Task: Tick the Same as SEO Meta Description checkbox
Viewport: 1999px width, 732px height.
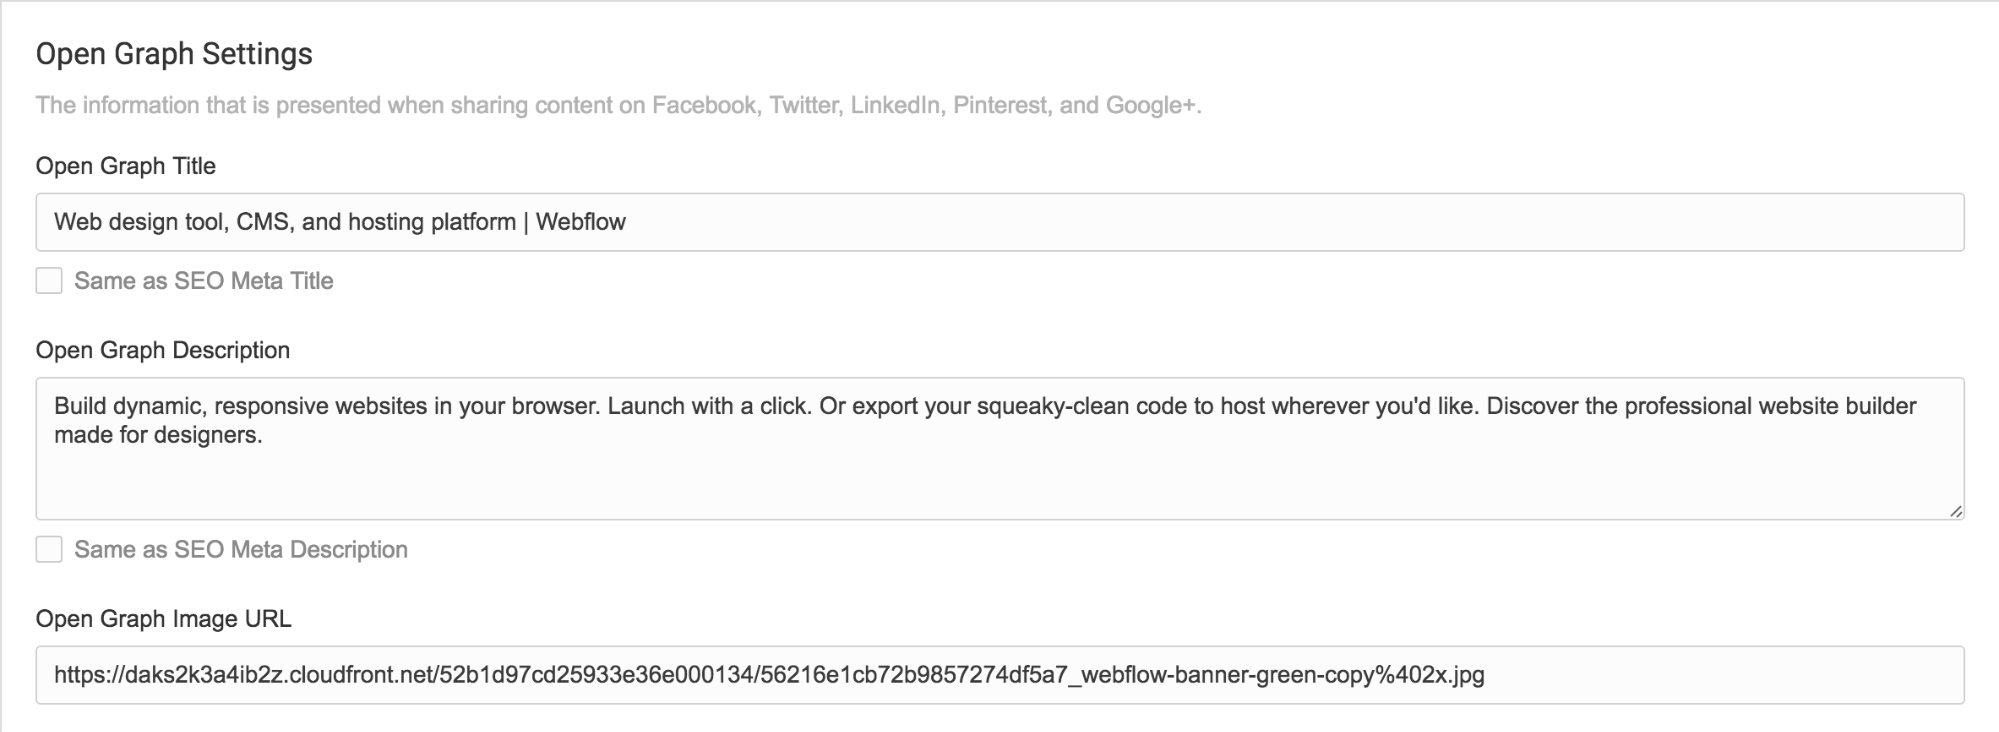Action: (49, 549)
